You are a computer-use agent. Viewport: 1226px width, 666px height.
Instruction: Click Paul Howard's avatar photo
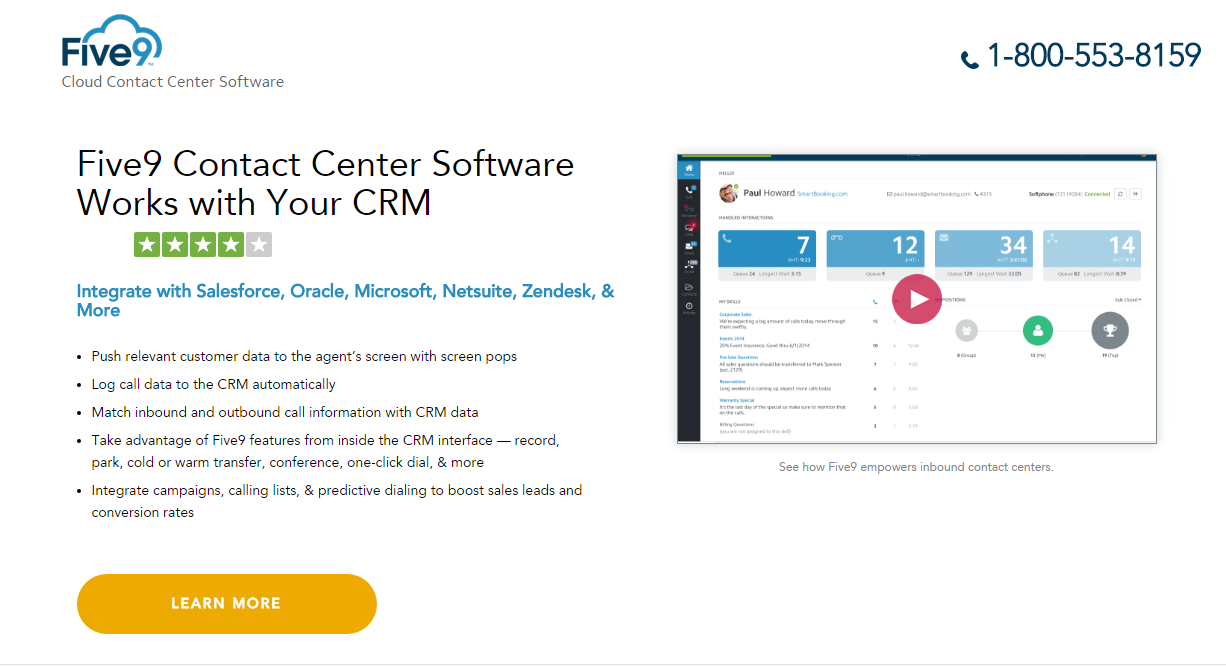coord(728,193)
